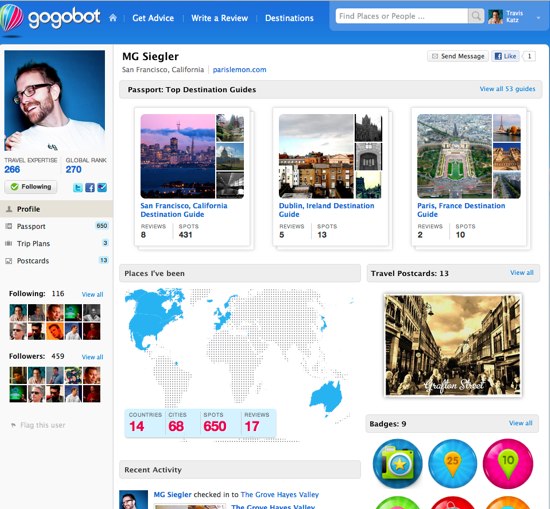Image resolution: width=550 pixels, height=509 pixels.
Task: Open Write a Review page
Action: [220, 18]
